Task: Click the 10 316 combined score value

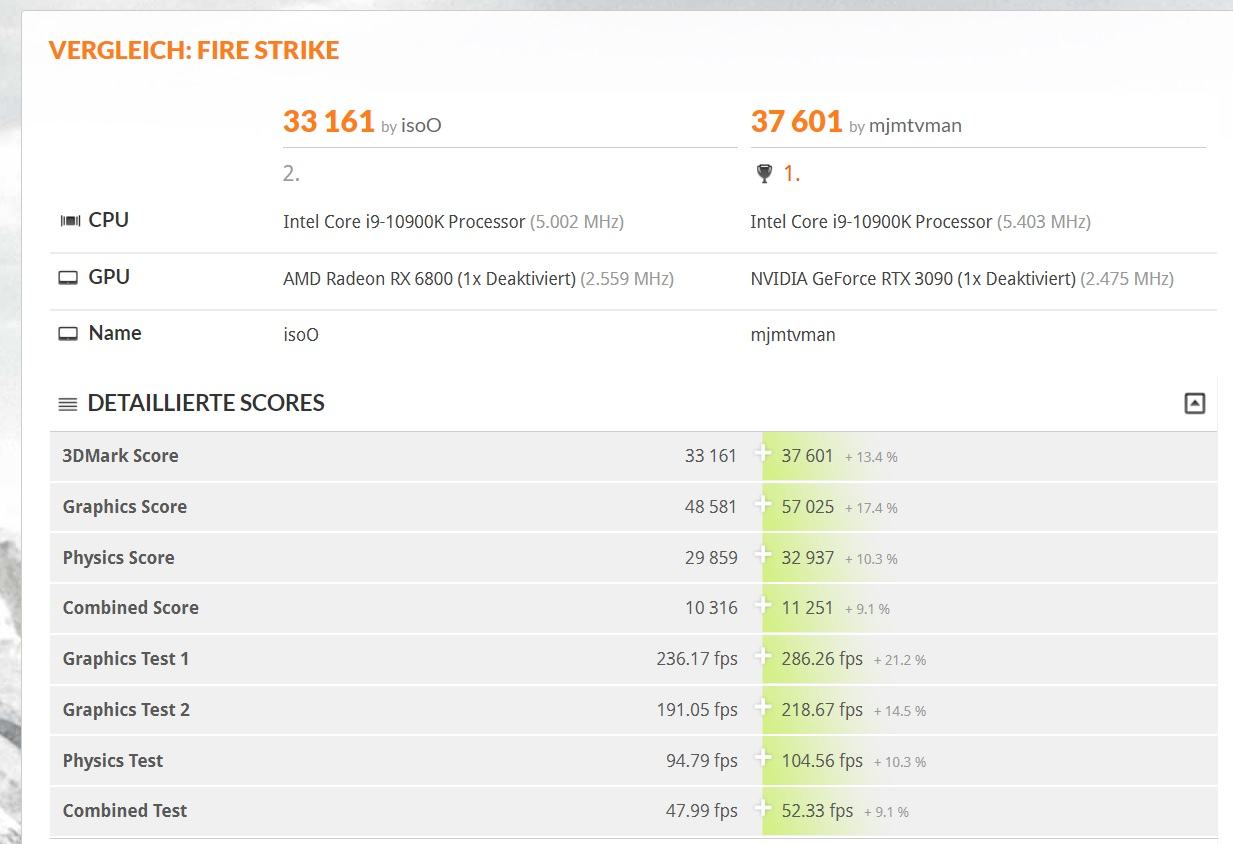Action: pos(711,608)
